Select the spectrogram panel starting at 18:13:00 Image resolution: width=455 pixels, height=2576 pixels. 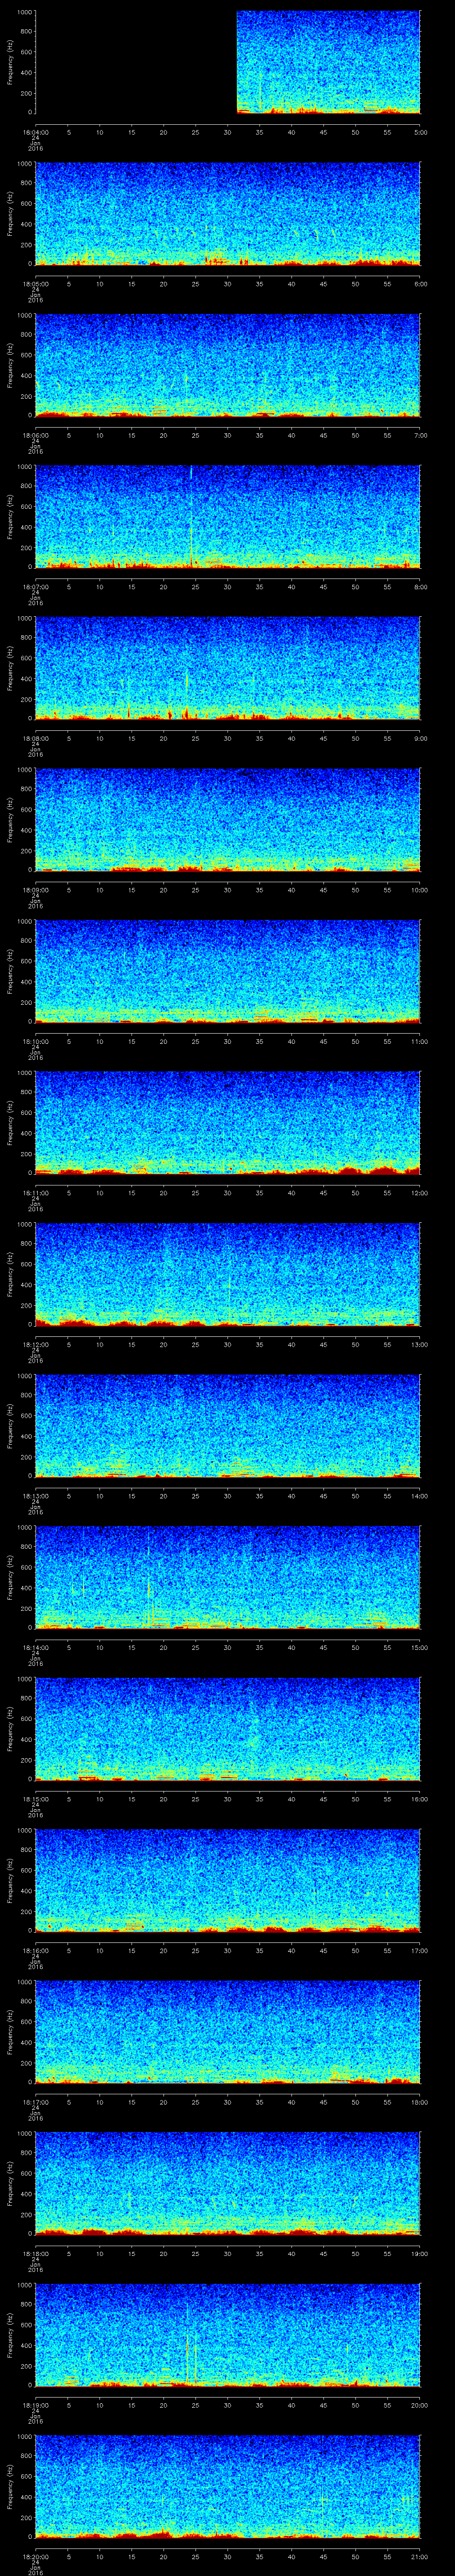coord(228,1426)
